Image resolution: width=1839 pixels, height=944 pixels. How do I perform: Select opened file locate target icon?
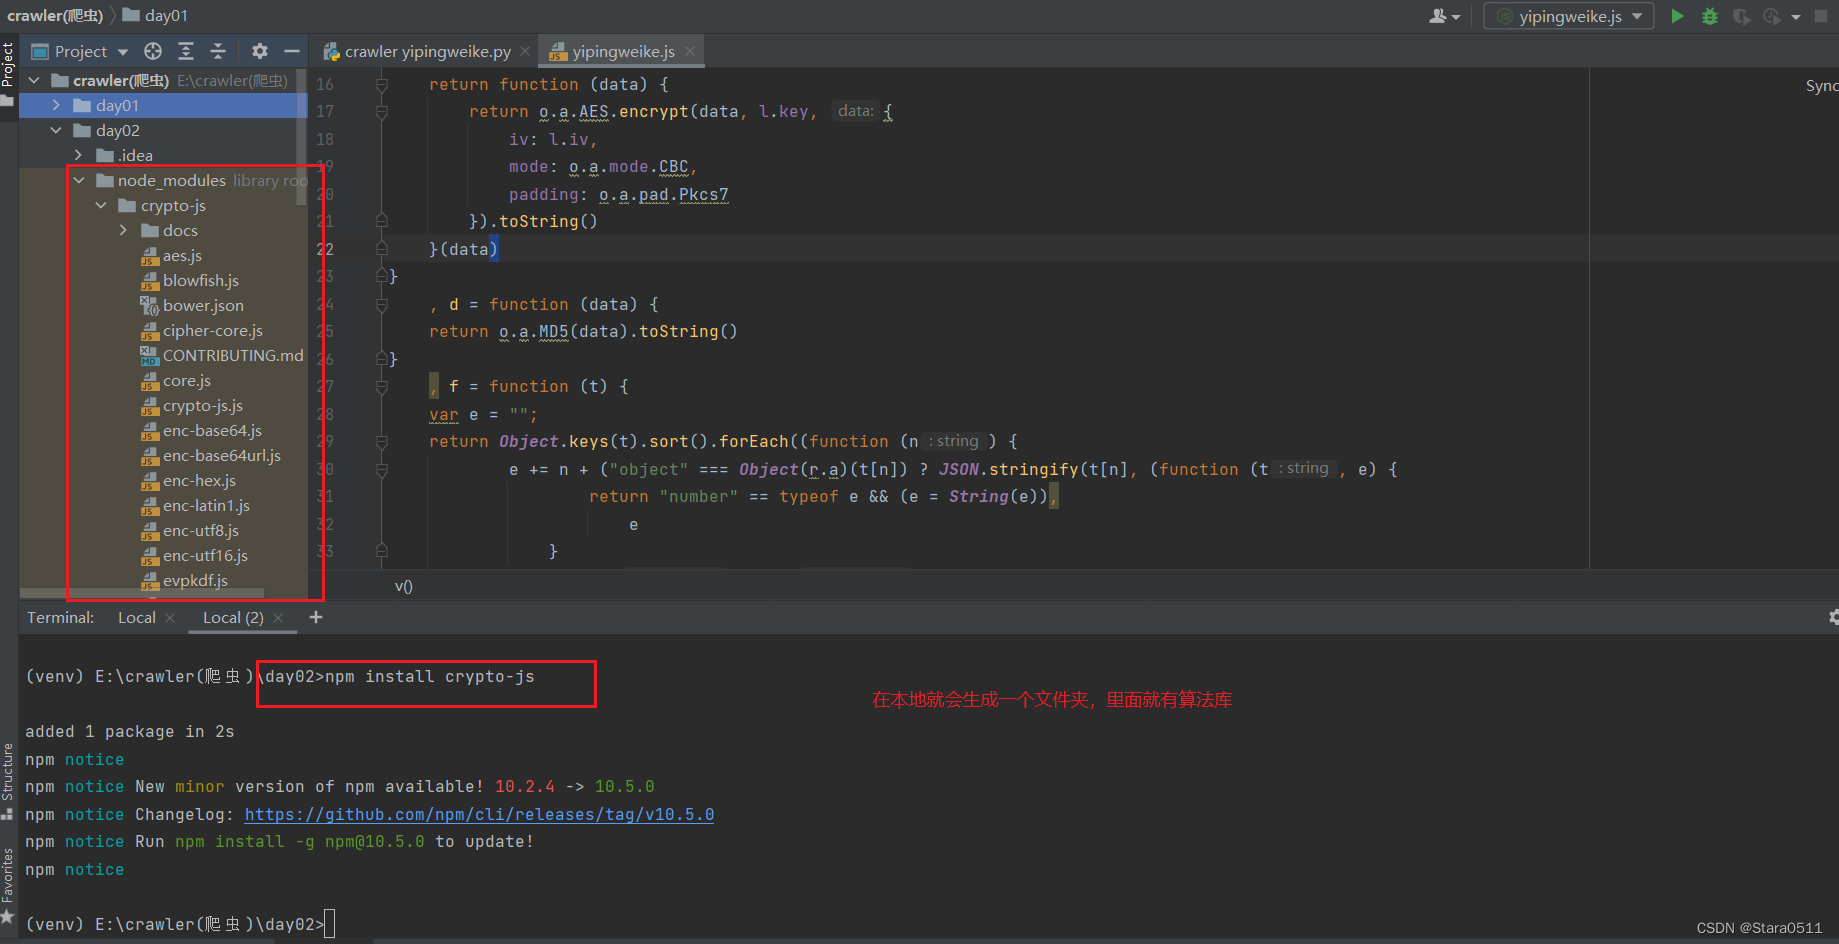pyautogui.click(x=153, y=51)
